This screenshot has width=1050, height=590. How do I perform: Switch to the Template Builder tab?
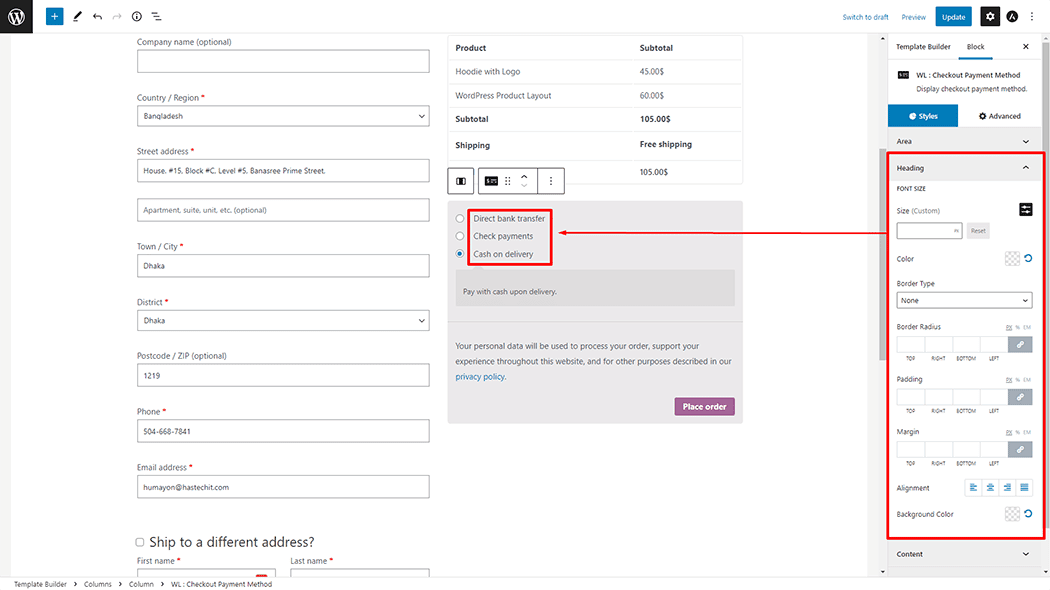pos(922,47)
